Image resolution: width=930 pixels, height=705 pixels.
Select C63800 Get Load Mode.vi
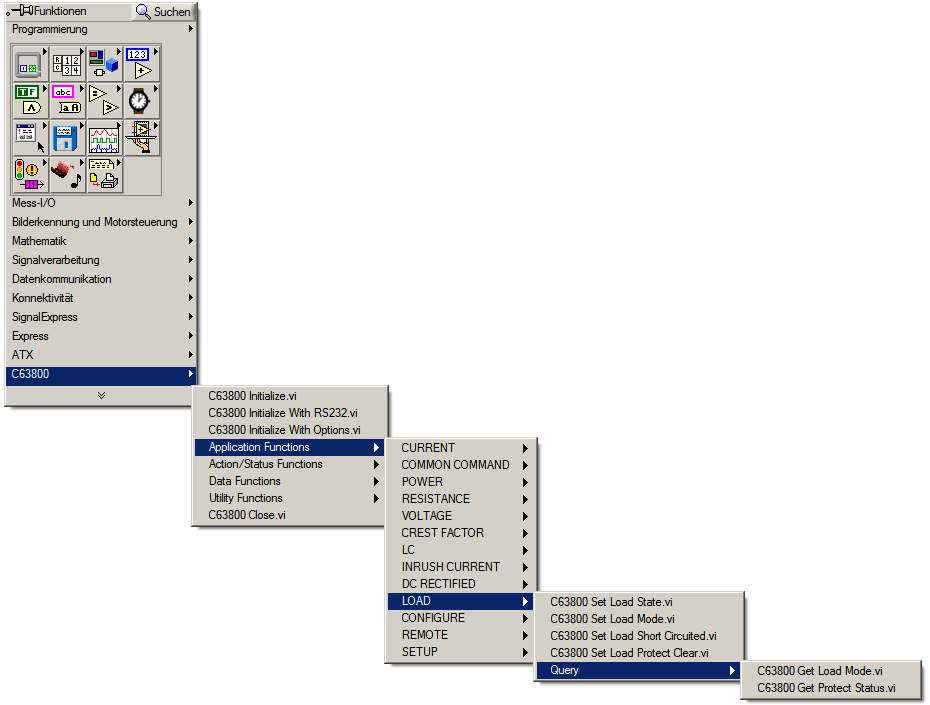(x=831, y=671)
